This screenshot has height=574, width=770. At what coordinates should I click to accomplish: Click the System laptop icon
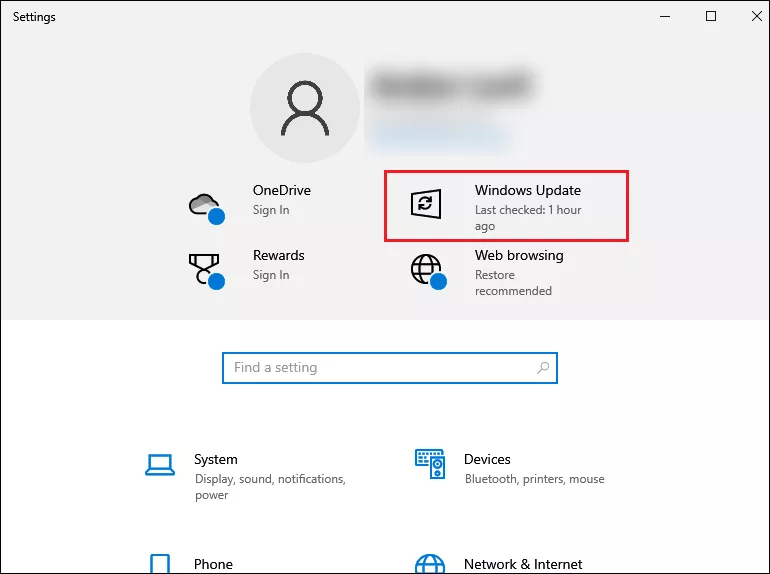coord(160,465)
